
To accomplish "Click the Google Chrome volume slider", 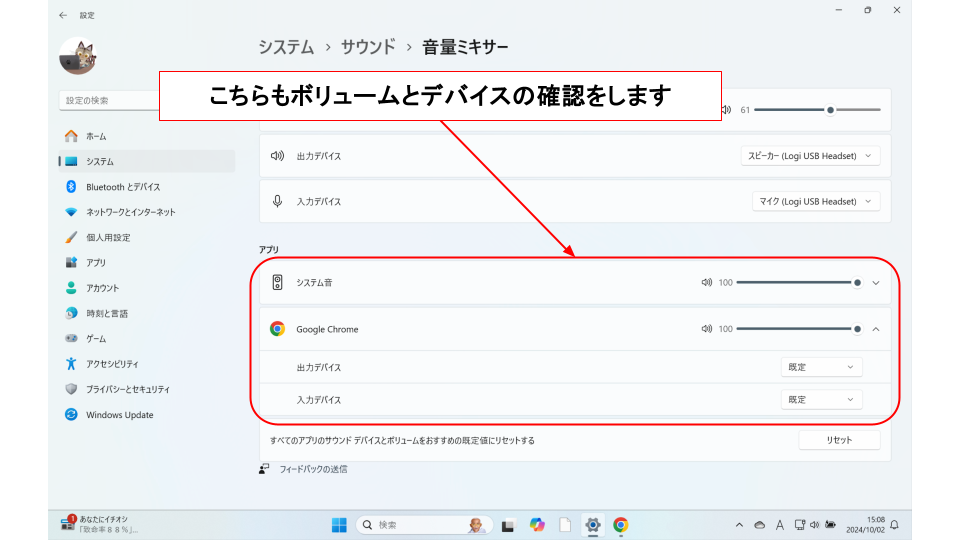I will pyautogui.click(x=797, y=329).
